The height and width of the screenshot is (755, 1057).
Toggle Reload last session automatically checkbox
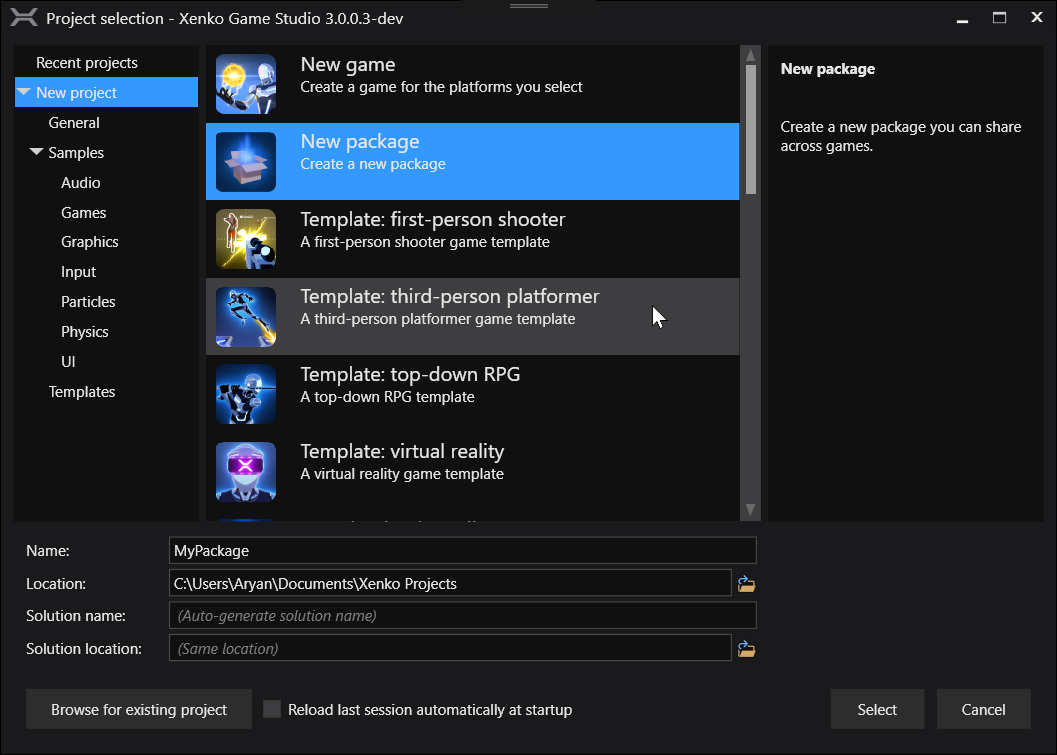pos(272,709)
